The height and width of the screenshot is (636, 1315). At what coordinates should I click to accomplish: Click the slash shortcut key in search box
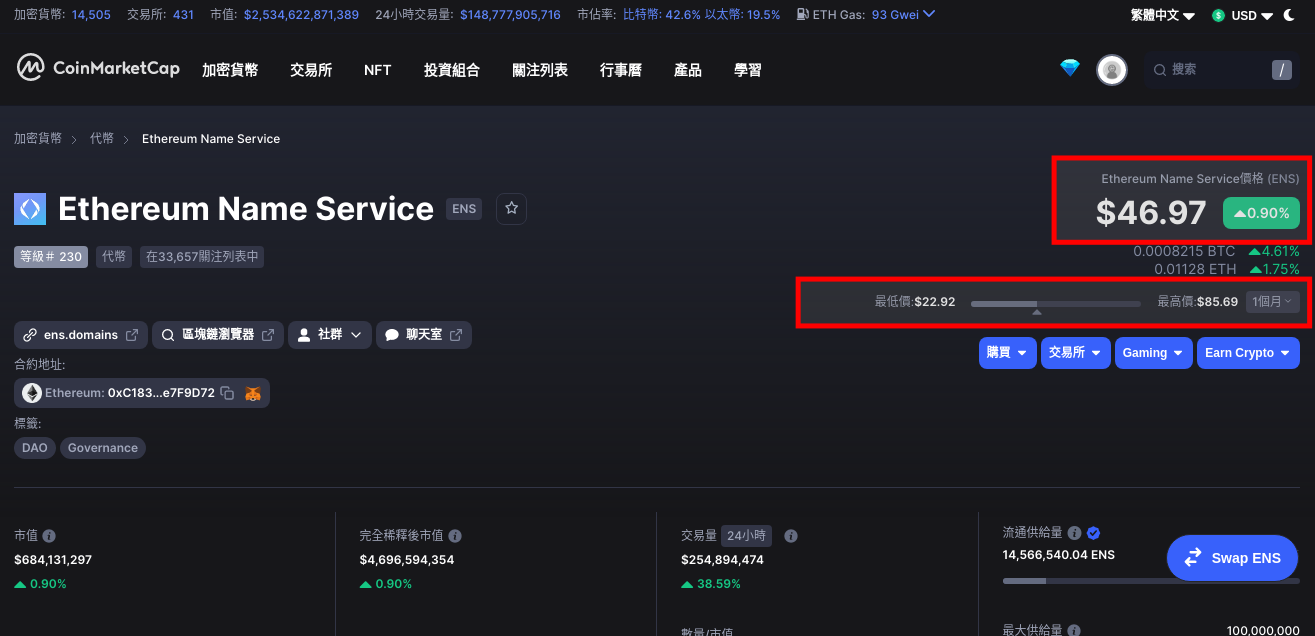pos(1281,70)
